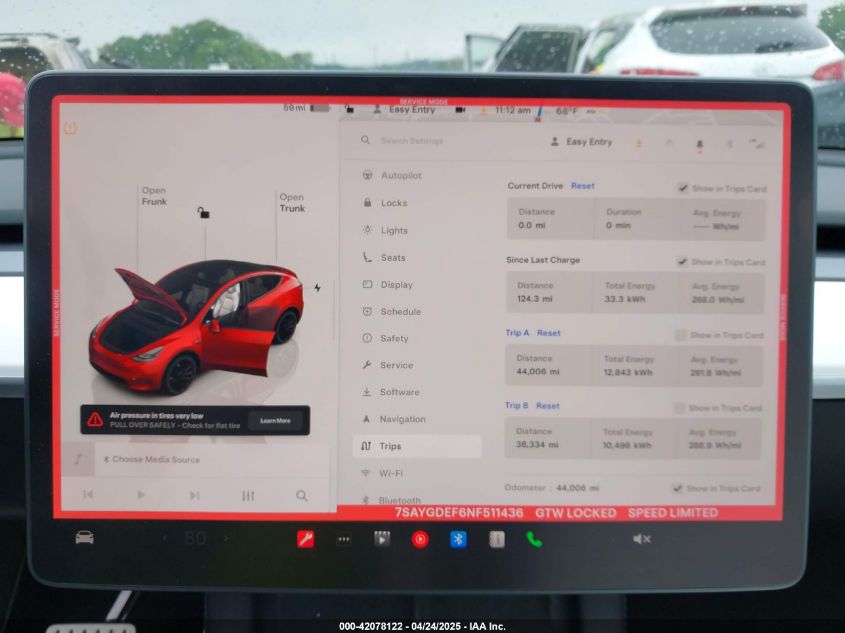Viewport: 845px width, 633px height.
Task: Open Easy Entry profile dropdown in settings
Action: click(x=581, y=142)
